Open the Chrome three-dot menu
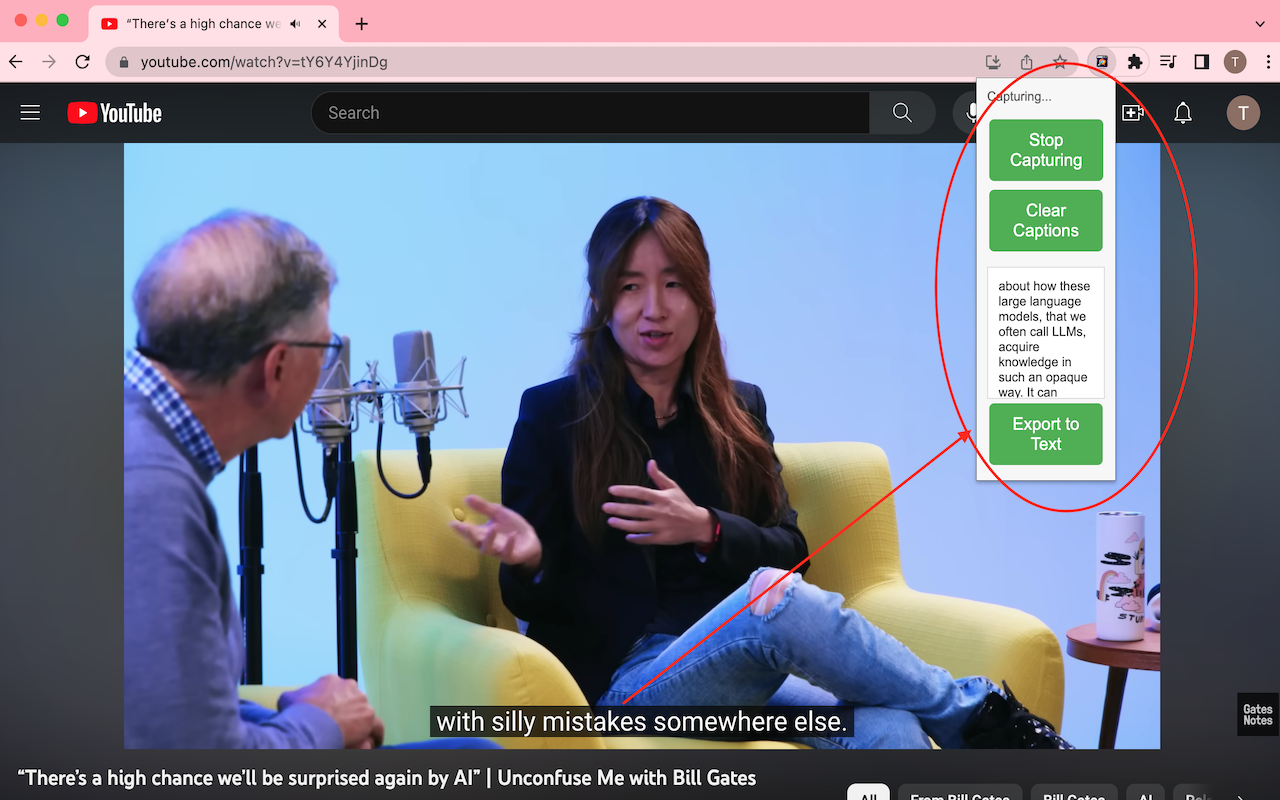Screen dimensions: 1280x800 click(x=1266, y=62)
